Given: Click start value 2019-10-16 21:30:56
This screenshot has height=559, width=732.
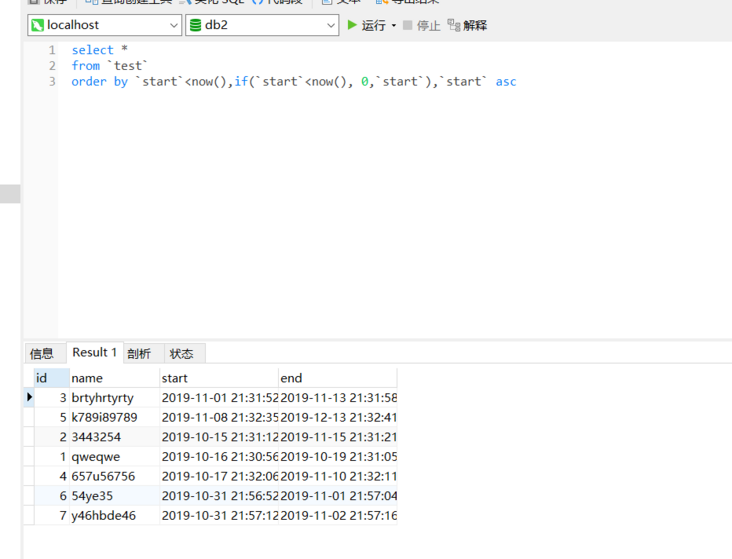Looking at the screenshot, I should 219,457.
